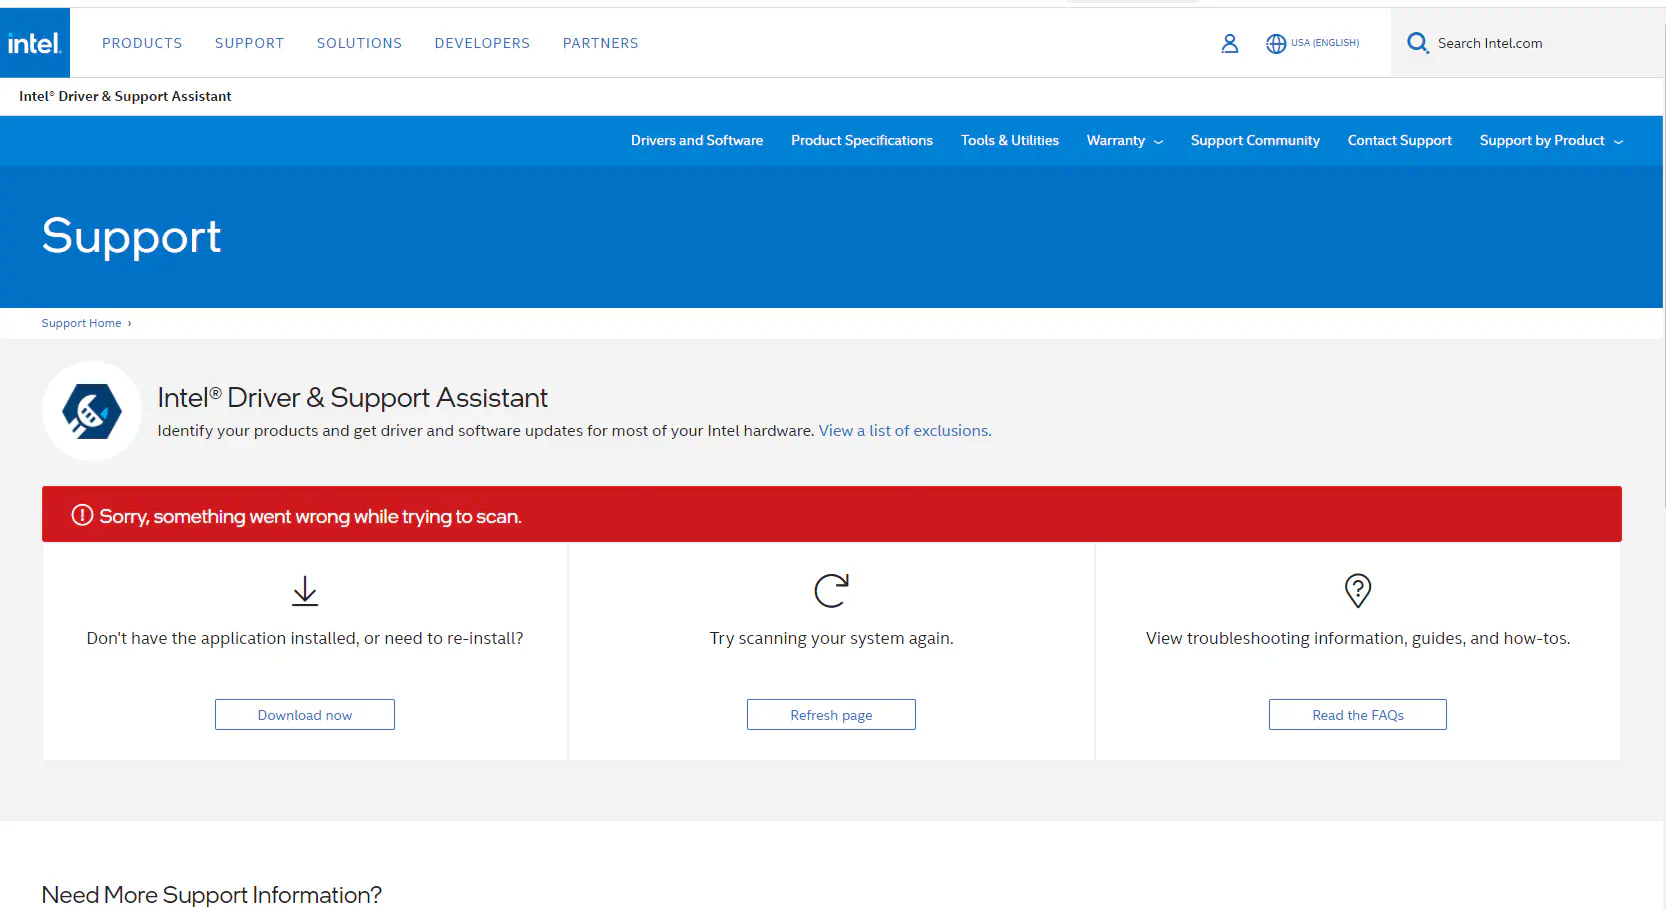The width and height of the screenshot is (1666, 910).
Task: Expand the Support by Product dropdown
Action: (1550, 141)
